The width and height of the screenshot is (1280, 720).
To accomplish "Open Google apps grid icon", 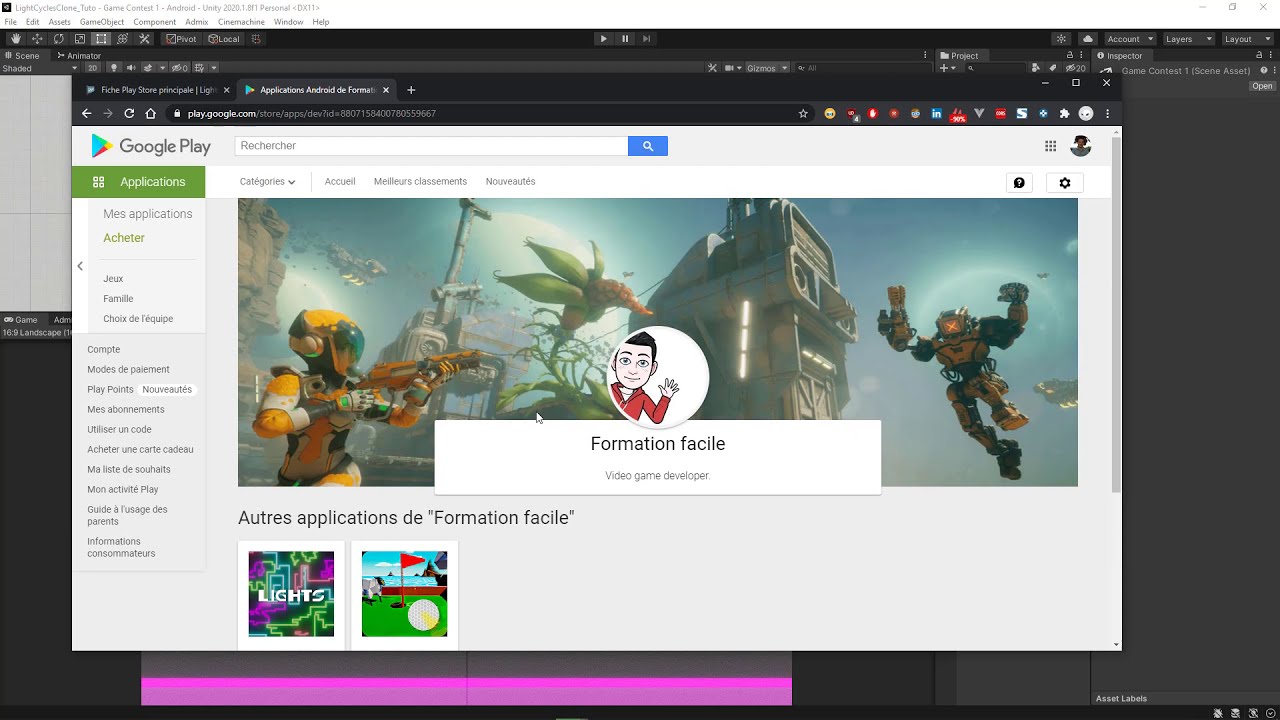I will pyautogui.click(x=1050, y=146).
